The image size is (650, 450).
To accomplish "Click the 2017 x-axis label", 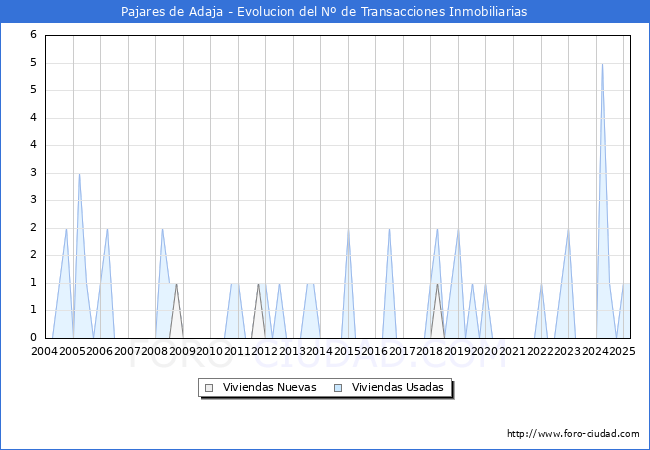I will 403,351.
